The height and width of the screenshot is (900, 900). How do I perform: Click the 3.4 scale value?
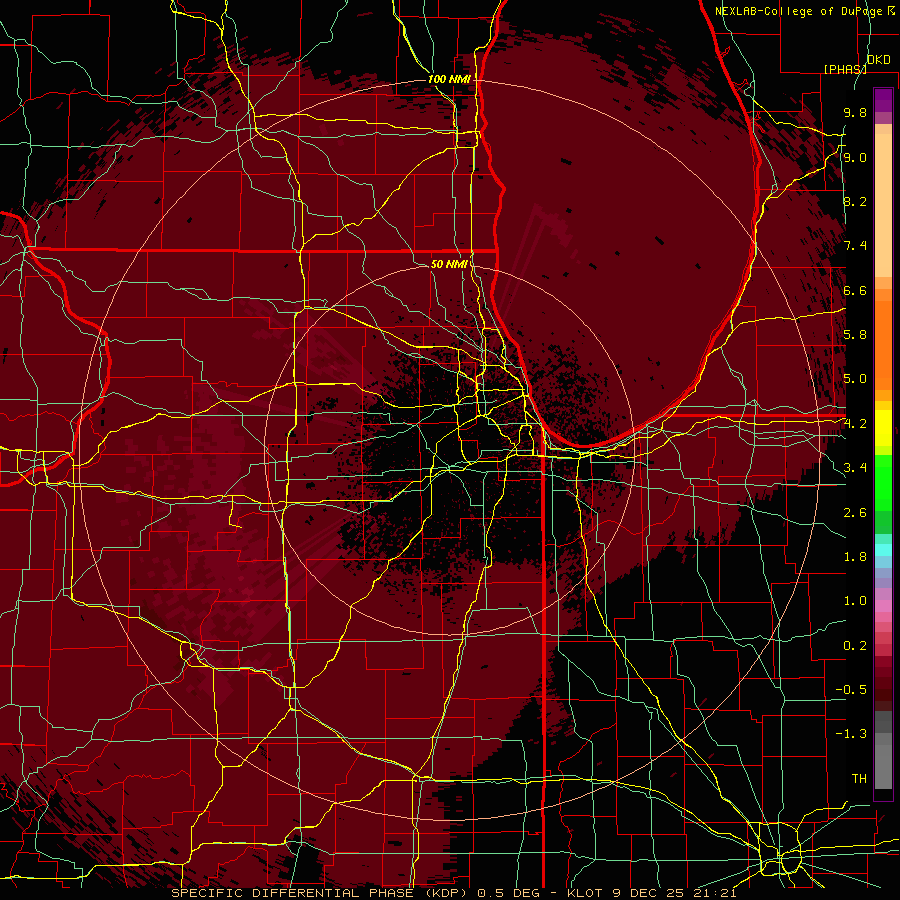[x=855, y=468]
